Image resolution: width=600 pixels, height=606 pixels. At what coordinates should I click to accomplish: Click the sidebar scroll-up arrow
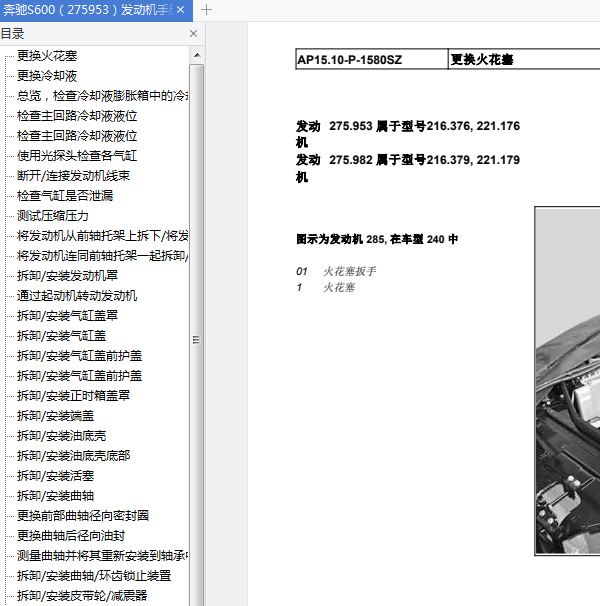point(197,55)
